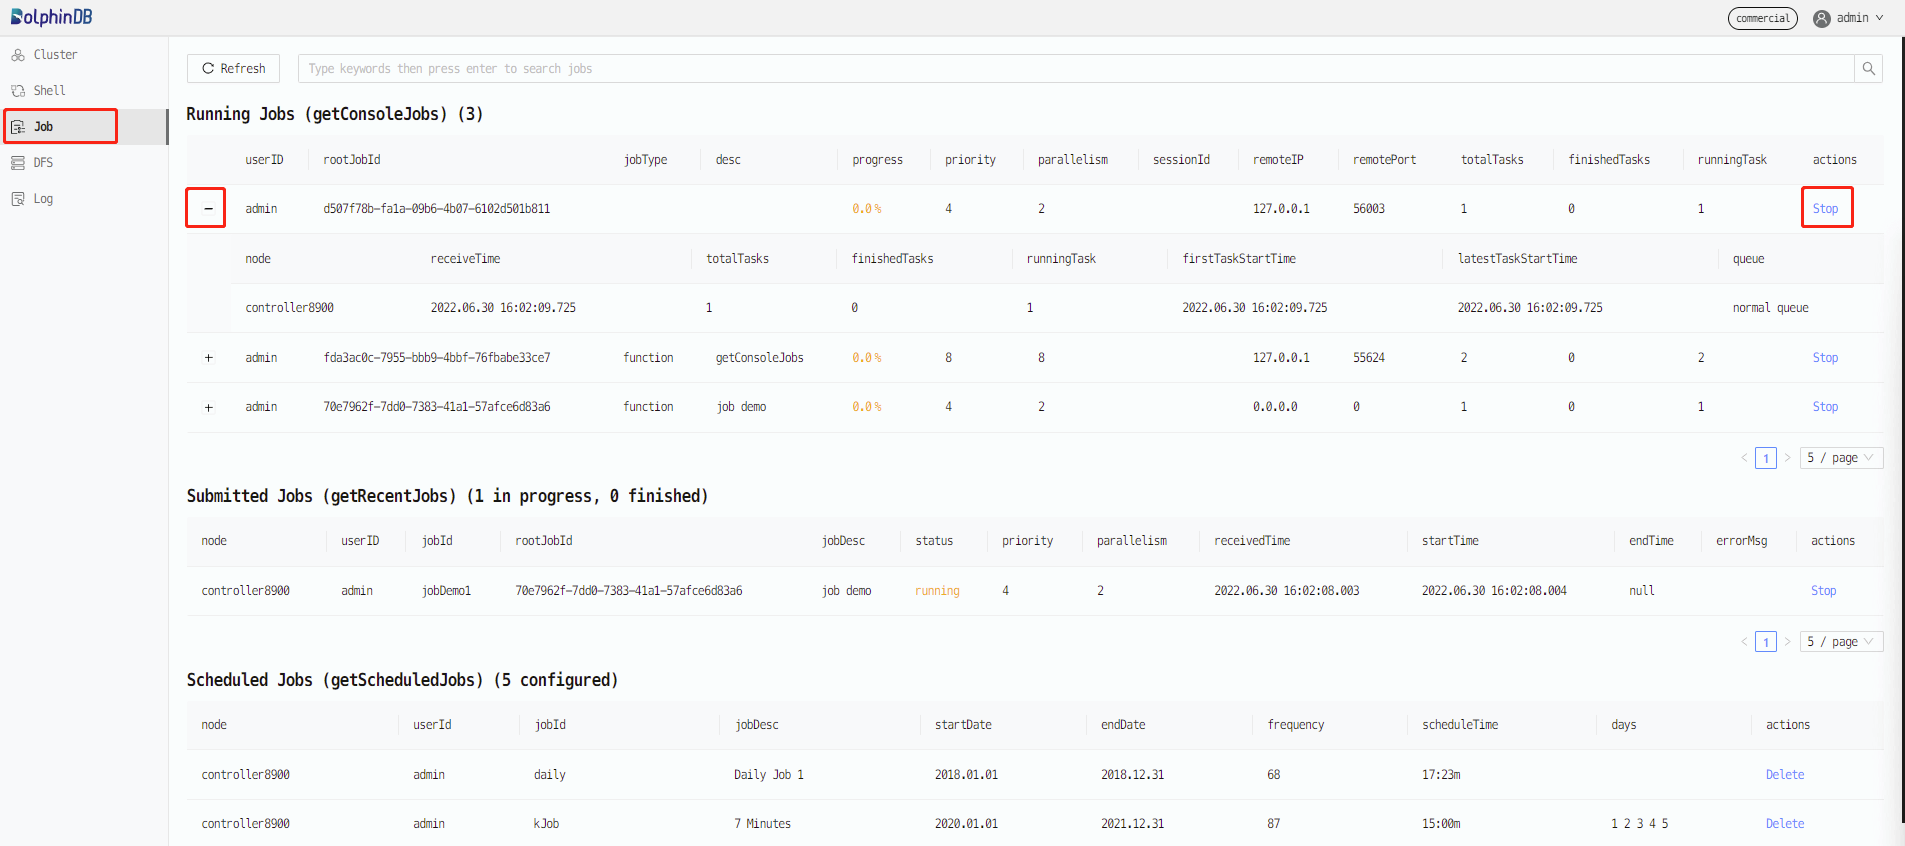Click the commercial license badge
This screenshot has height=846, width=1905.
point(1762,18)
